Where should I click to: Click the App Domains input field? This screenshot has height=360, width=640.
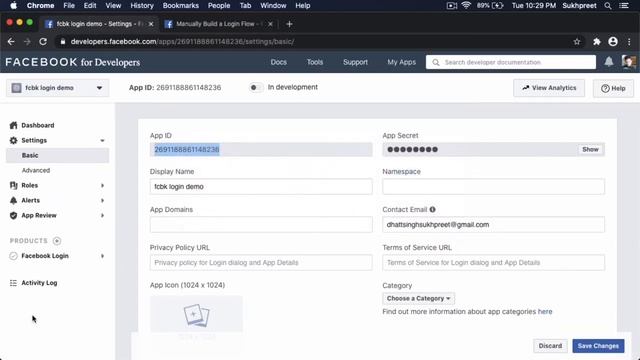tap(261, 224)
